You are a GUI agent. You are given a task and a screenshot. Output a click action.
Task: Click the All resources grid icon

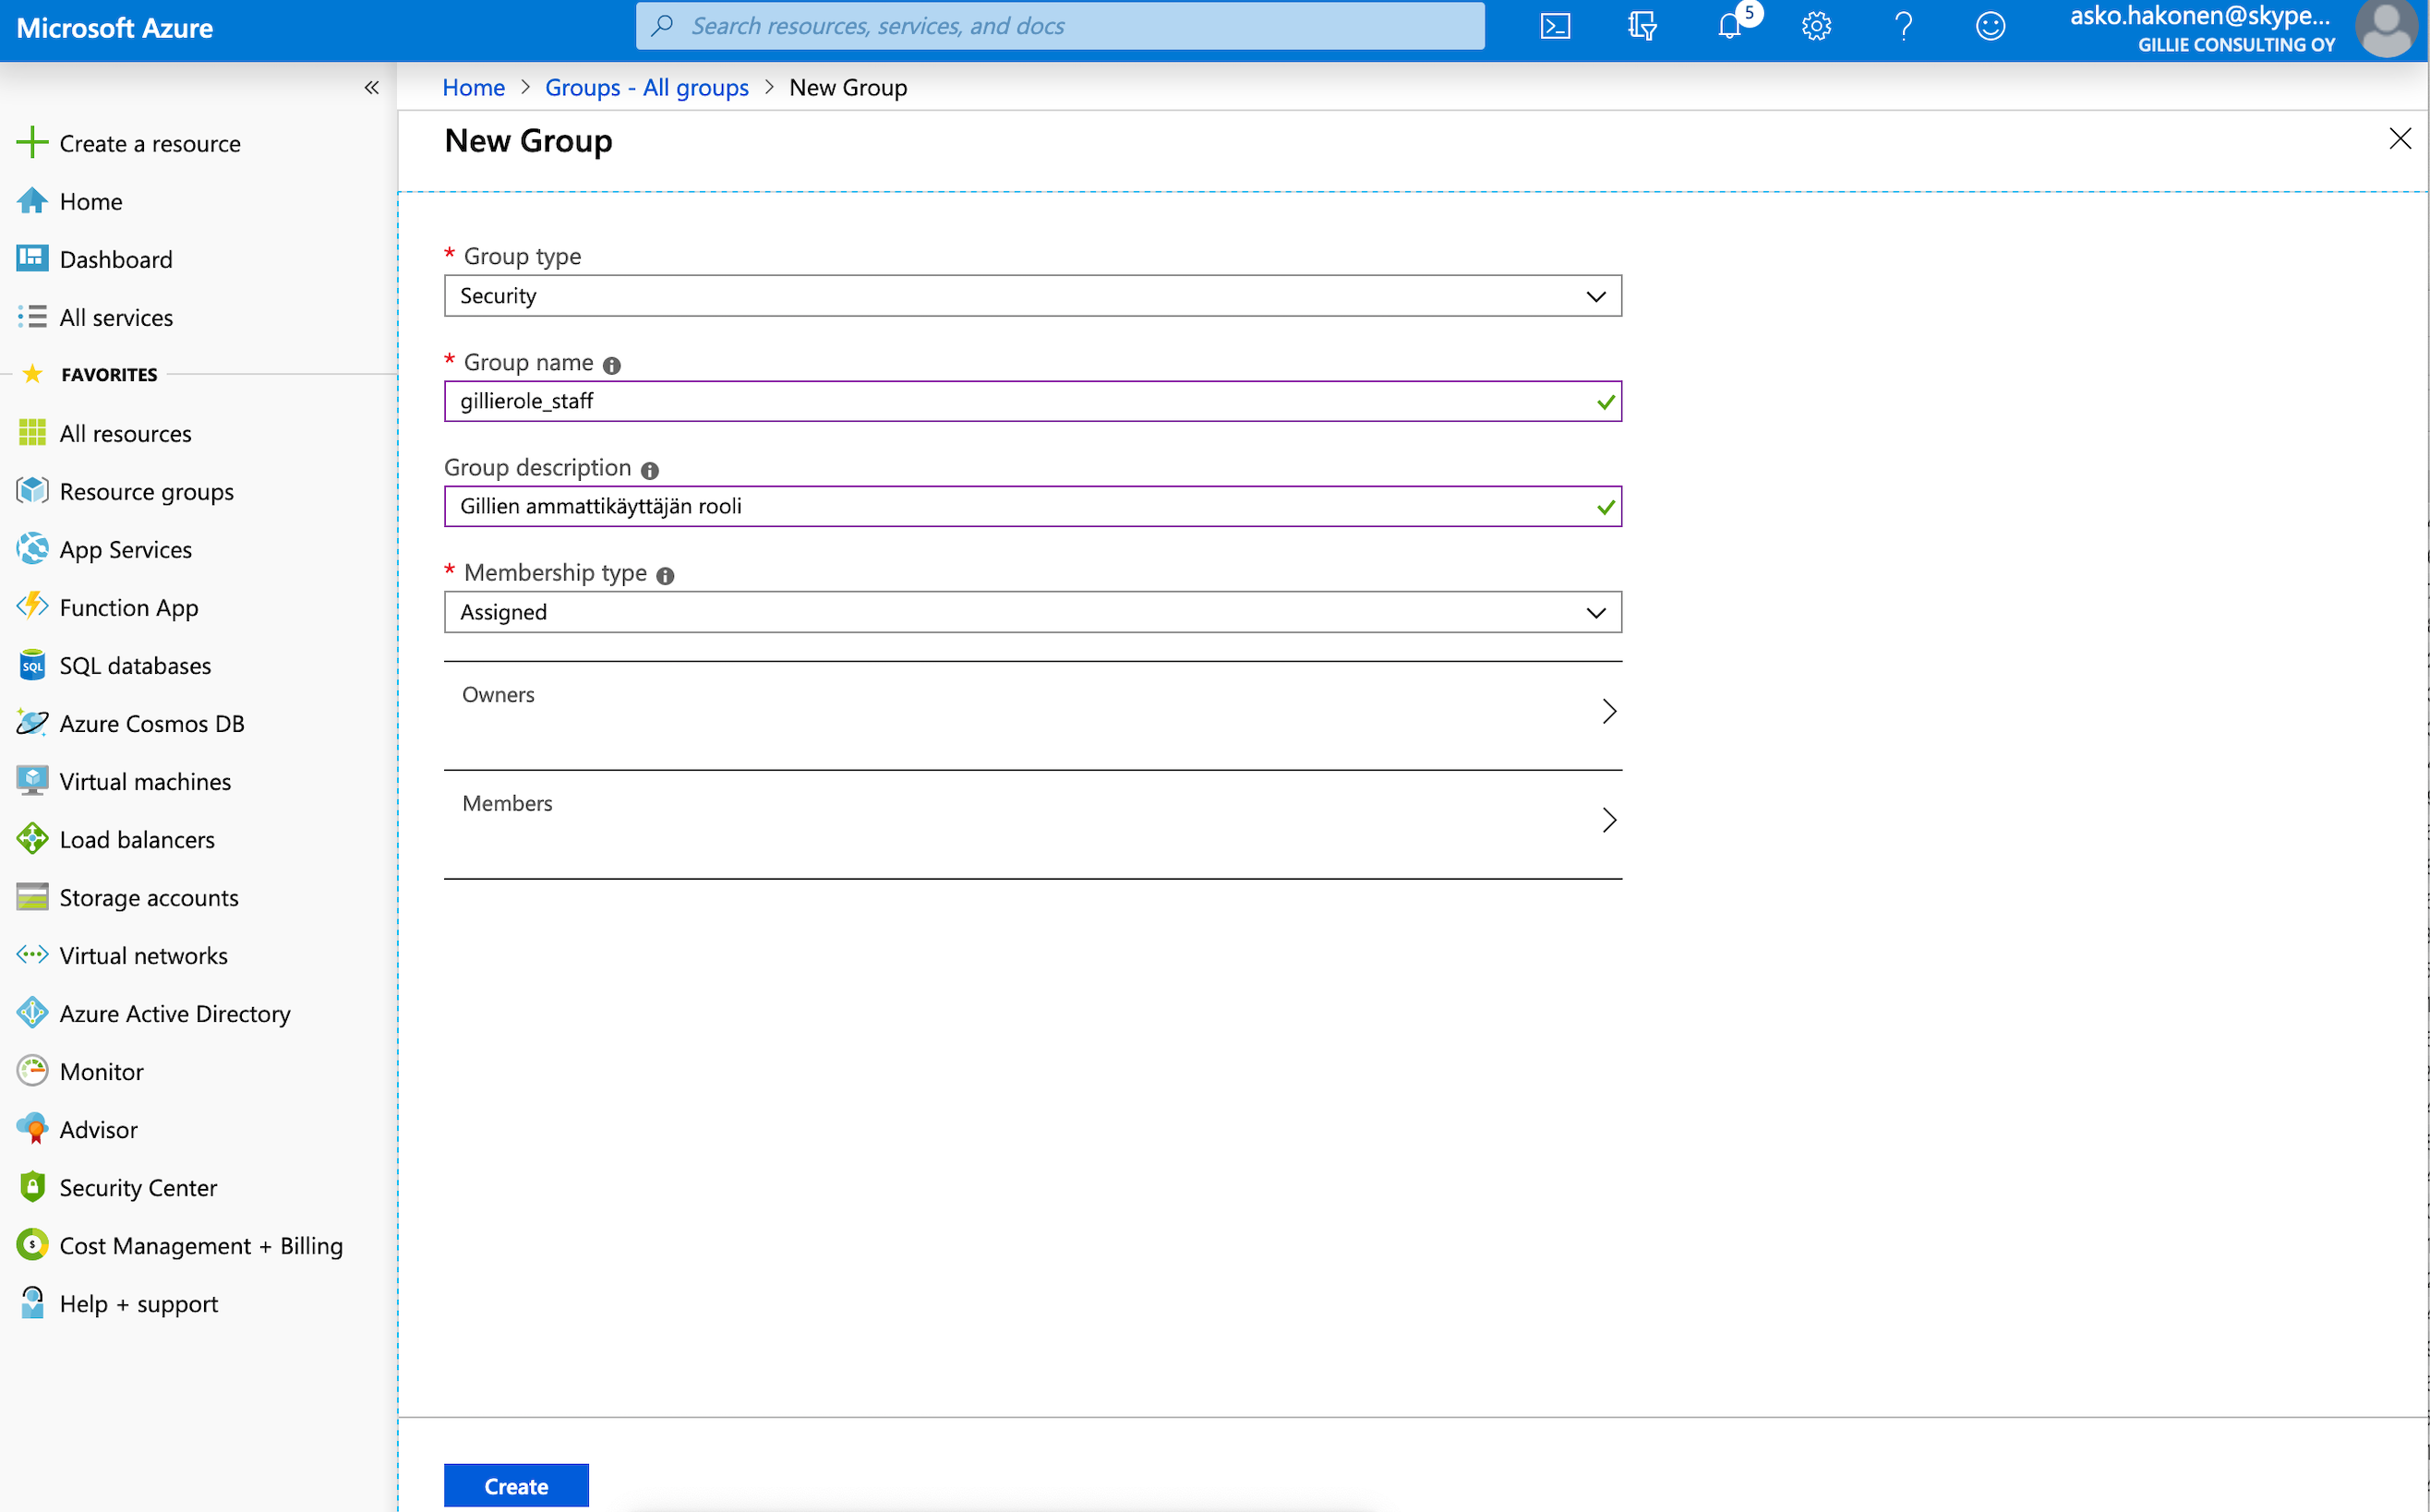pyautogui.click(x=32, y=432)
